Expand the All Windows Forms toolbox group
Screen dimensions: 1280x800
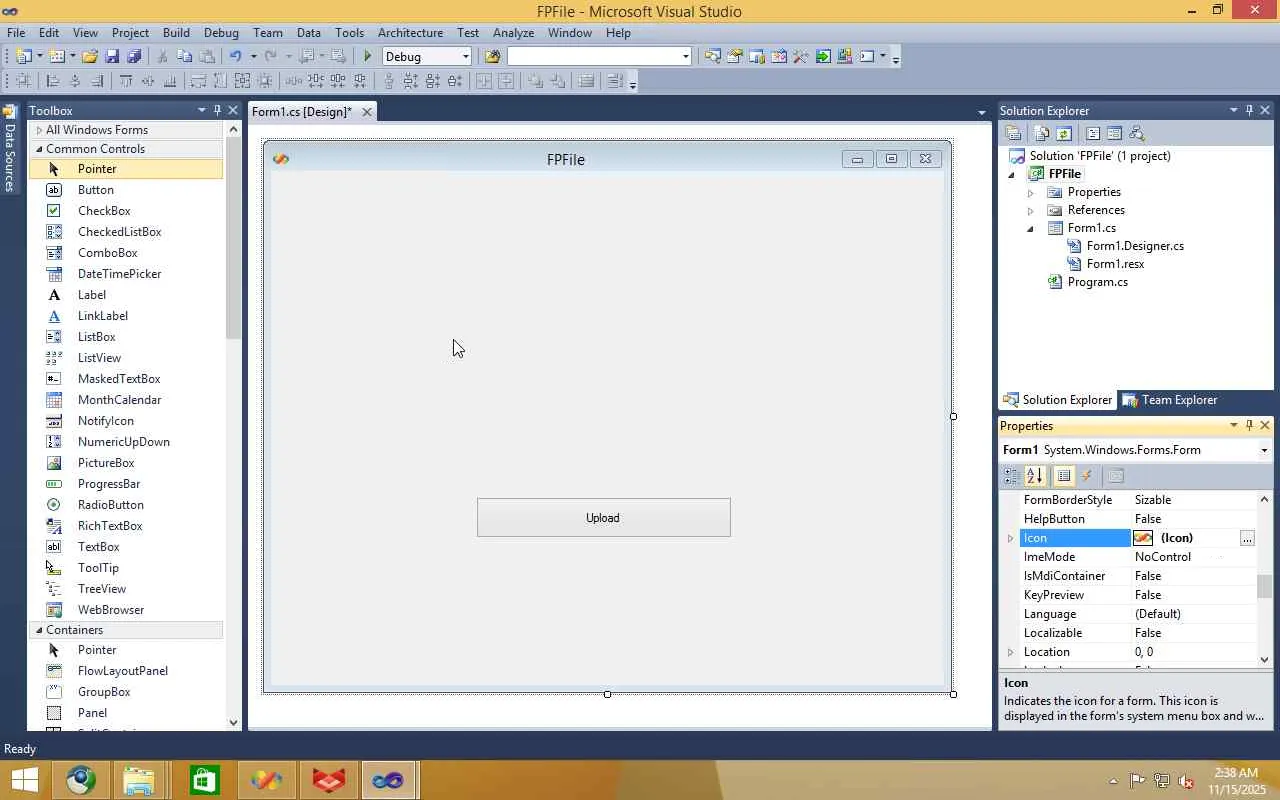point(39,130)
